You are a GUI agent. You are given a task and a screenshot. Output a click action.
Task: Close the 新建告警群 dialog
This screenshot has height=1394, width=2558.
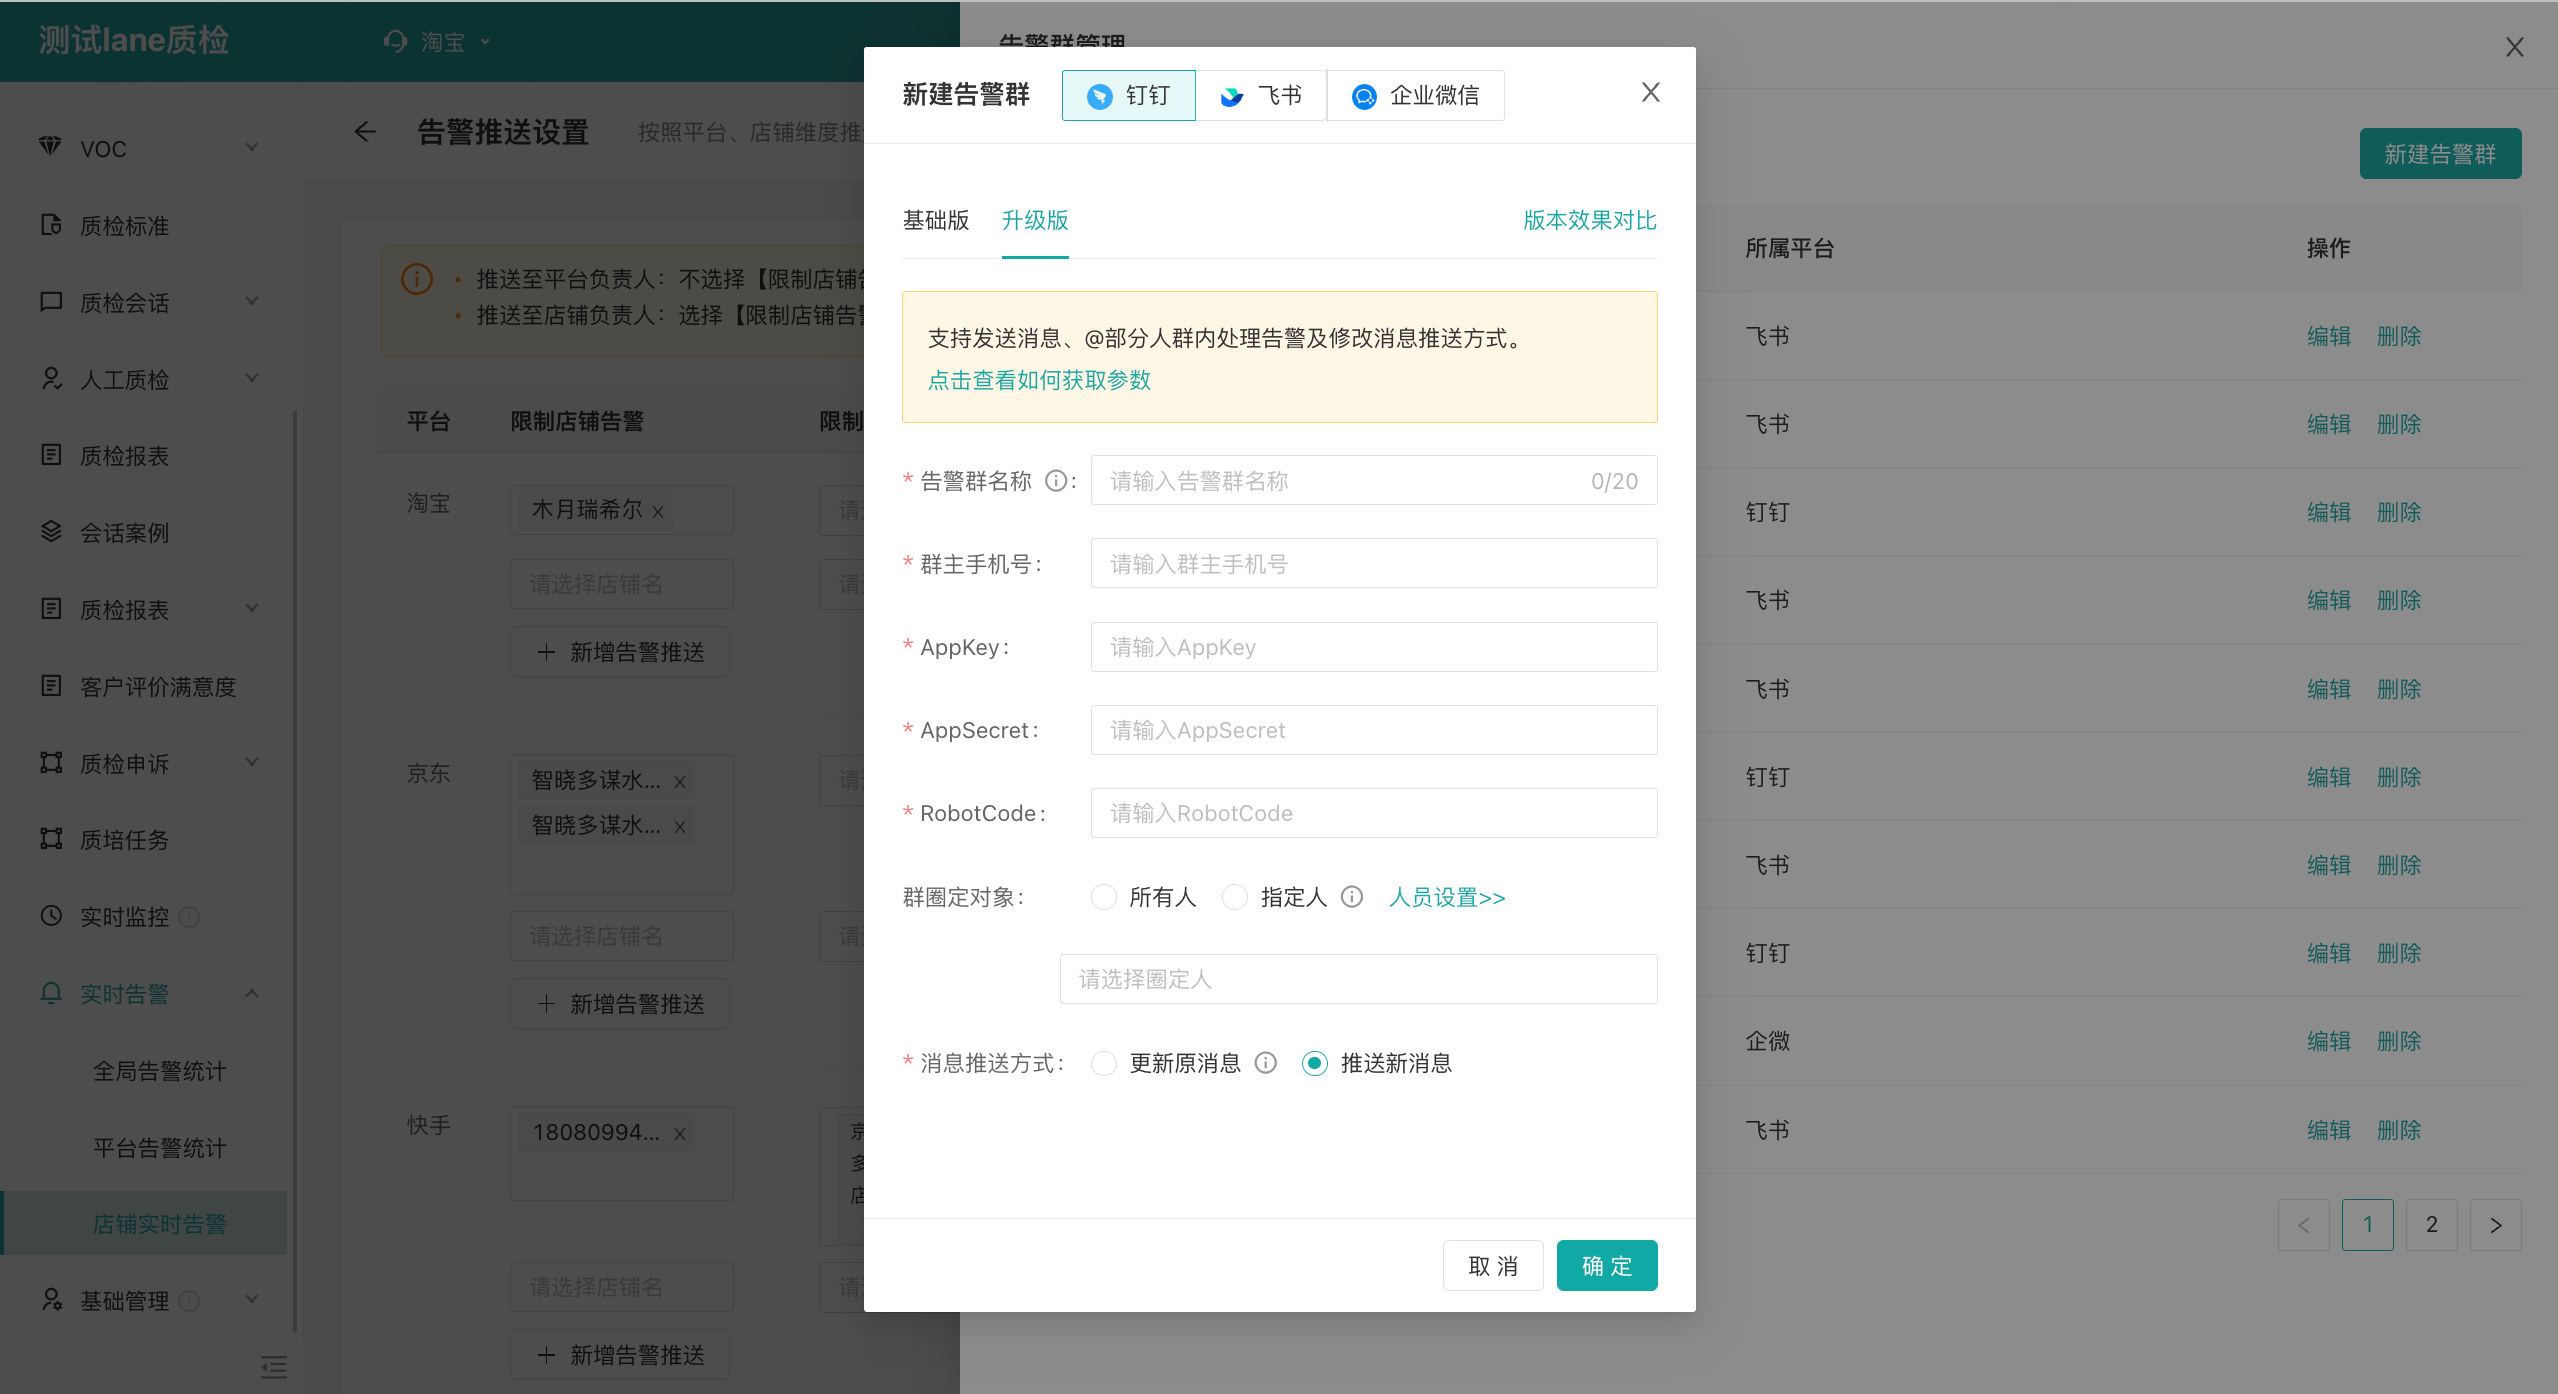(x=1650, y=93)
